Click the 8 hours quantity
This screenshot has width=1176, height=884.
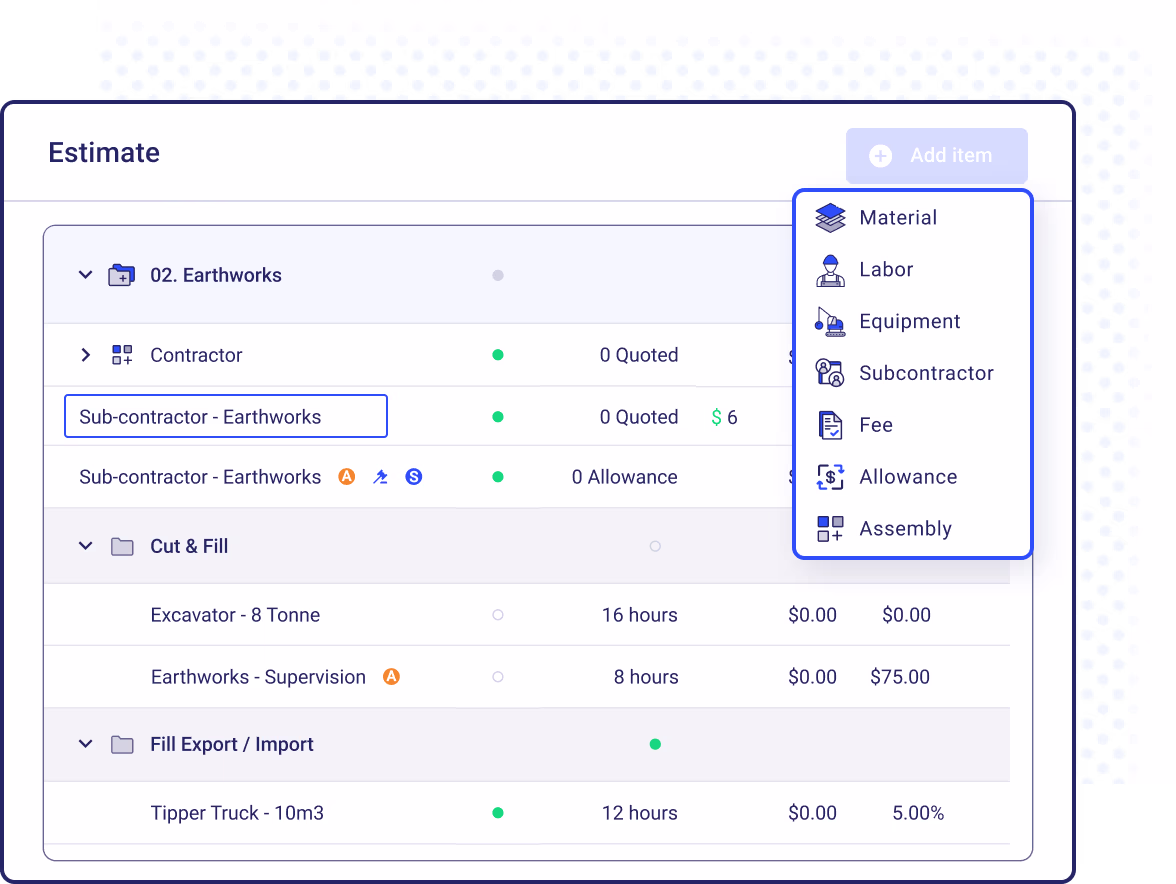[646, 677]
